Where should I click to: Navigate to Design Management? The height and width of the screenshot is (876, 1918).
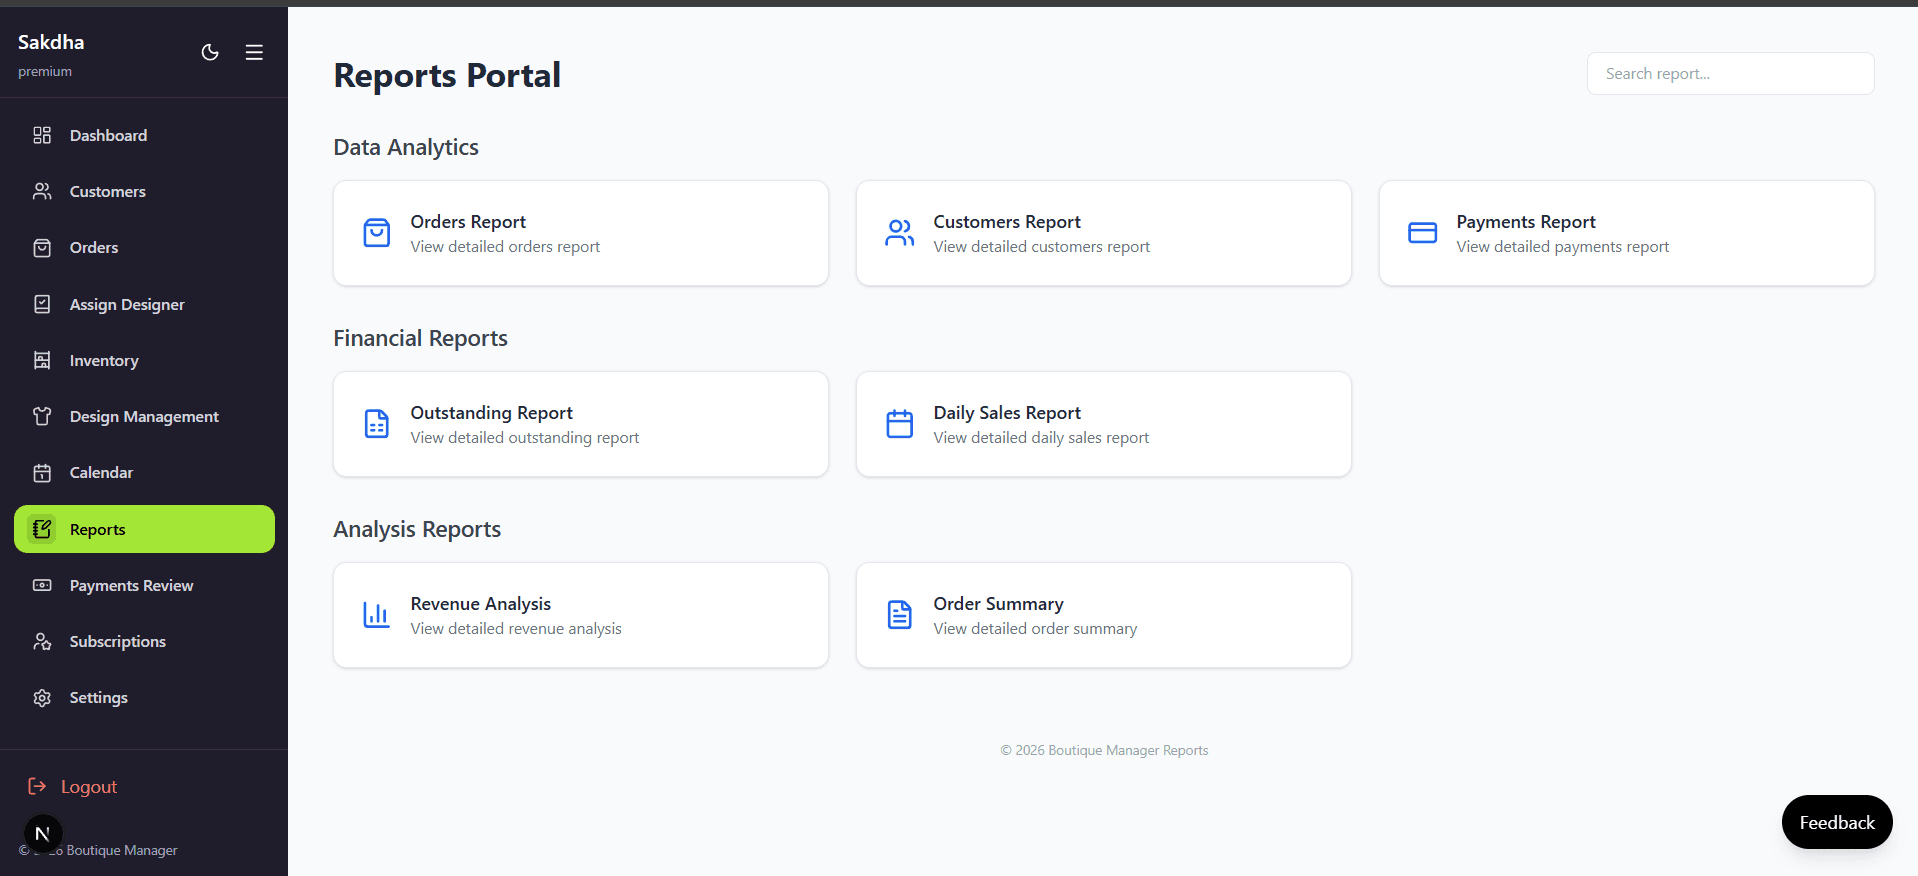coord(144,416)
